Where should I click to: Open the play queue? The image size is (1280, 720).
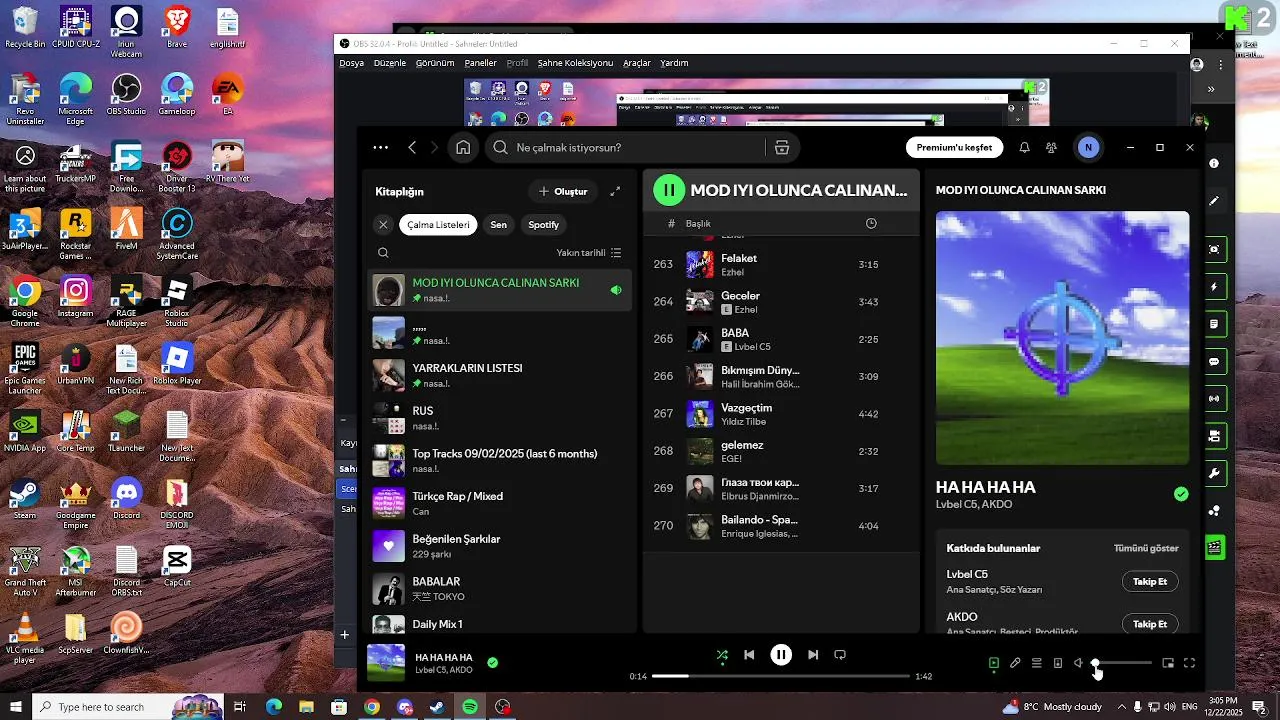1037,663
